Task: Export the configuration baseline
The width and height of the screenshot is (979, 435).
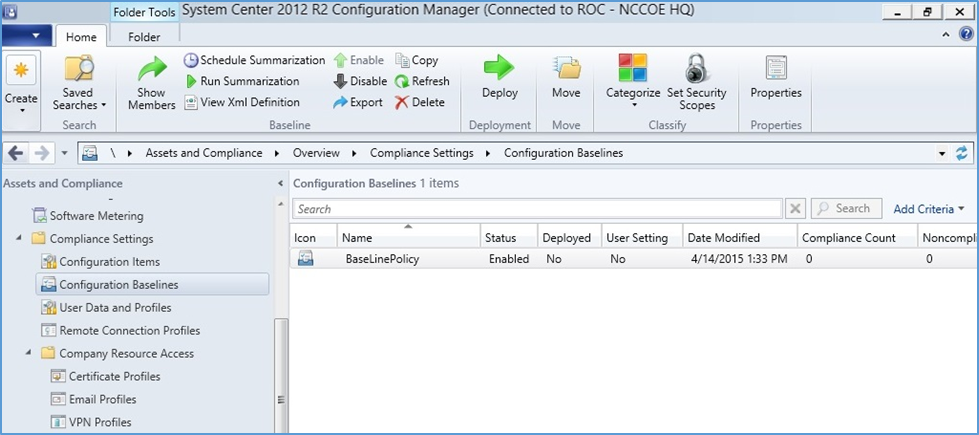Action: 358,102
